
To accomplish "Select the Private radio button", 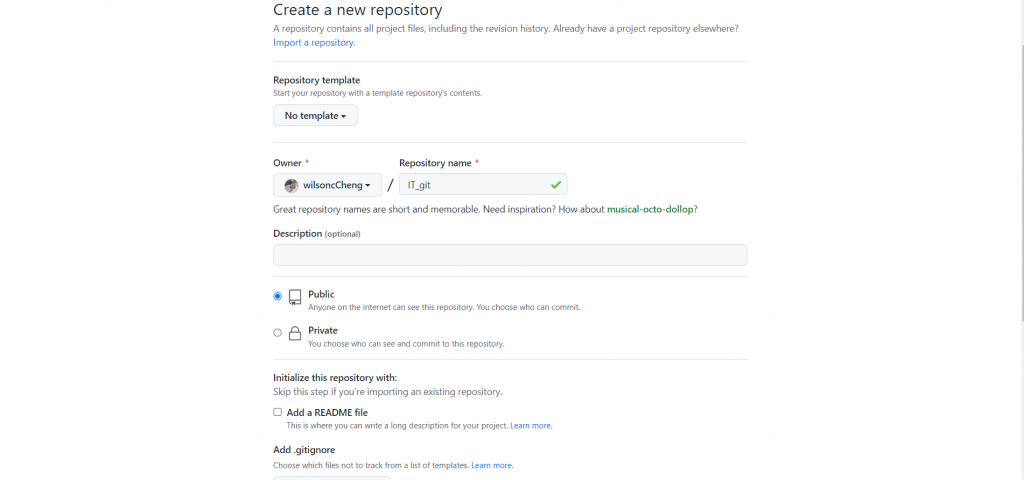I will click(278, 332).
